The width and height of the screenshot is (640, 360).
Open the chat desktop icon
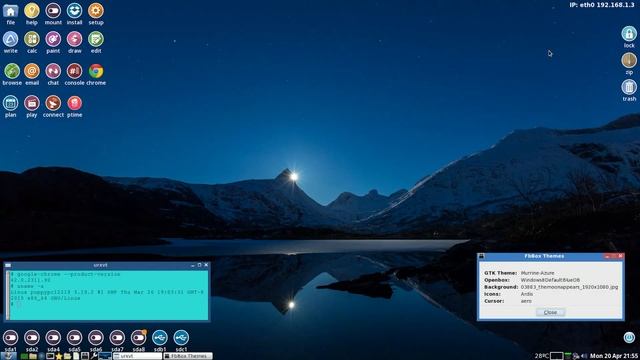53,71
